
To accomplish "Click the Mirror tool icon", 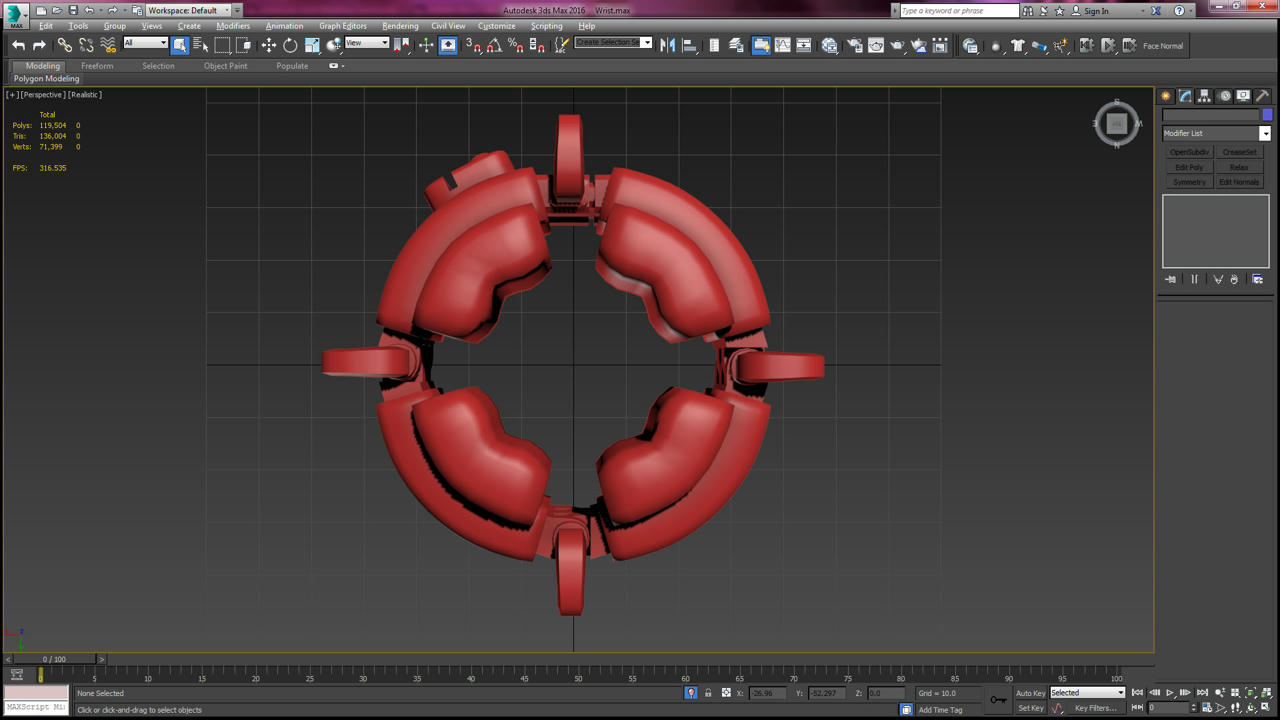I will coord(668,45).
